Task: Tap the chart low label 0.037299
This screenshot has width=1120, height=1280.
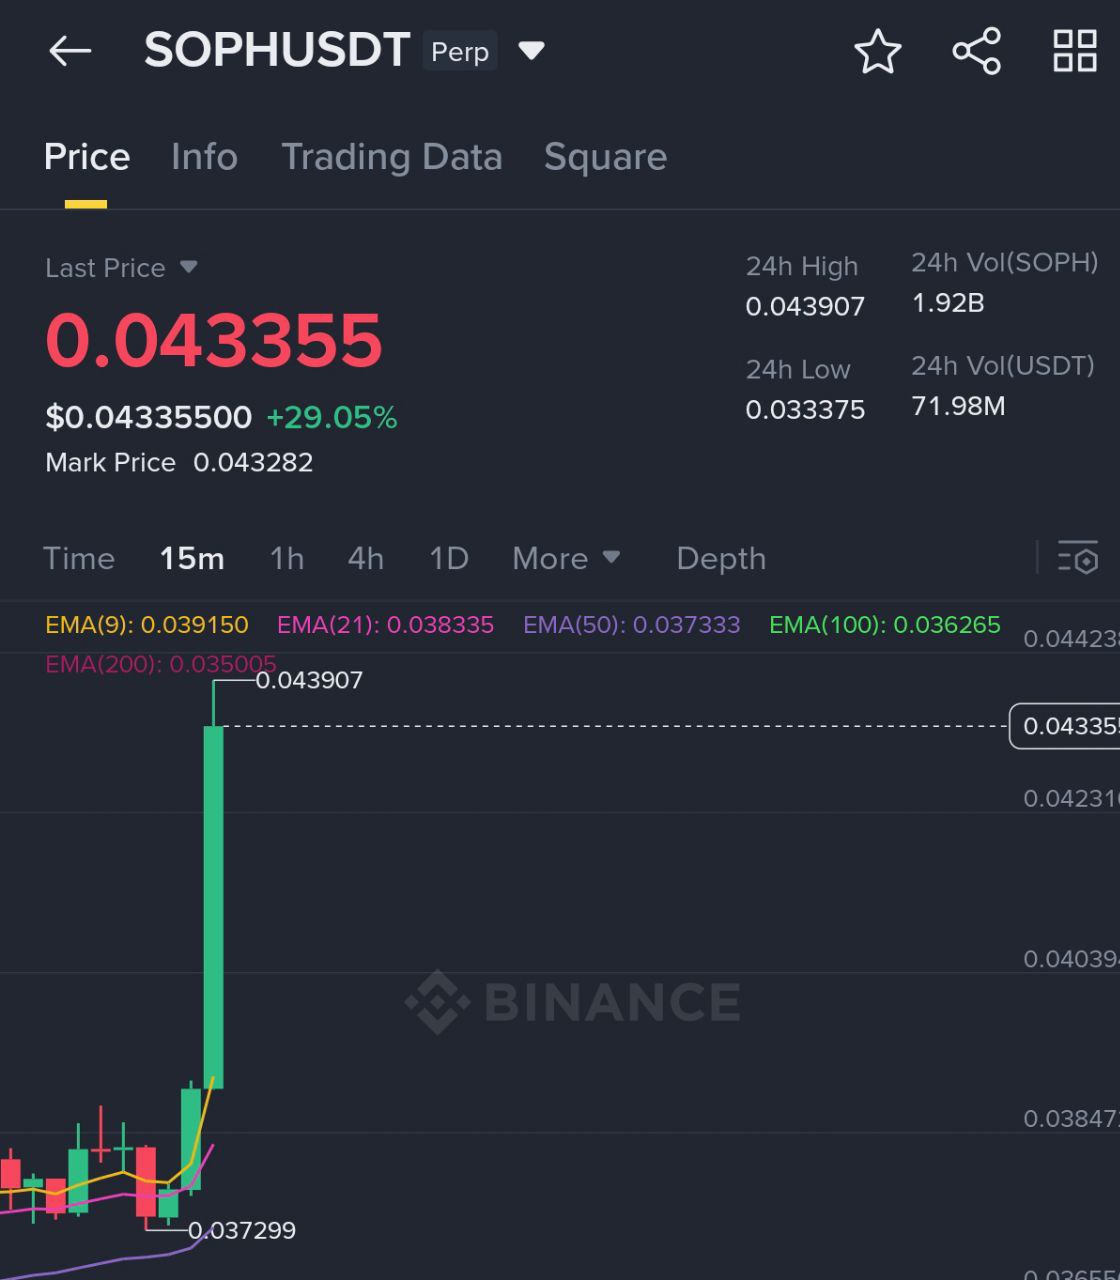Action: (x=242, y=1230)
